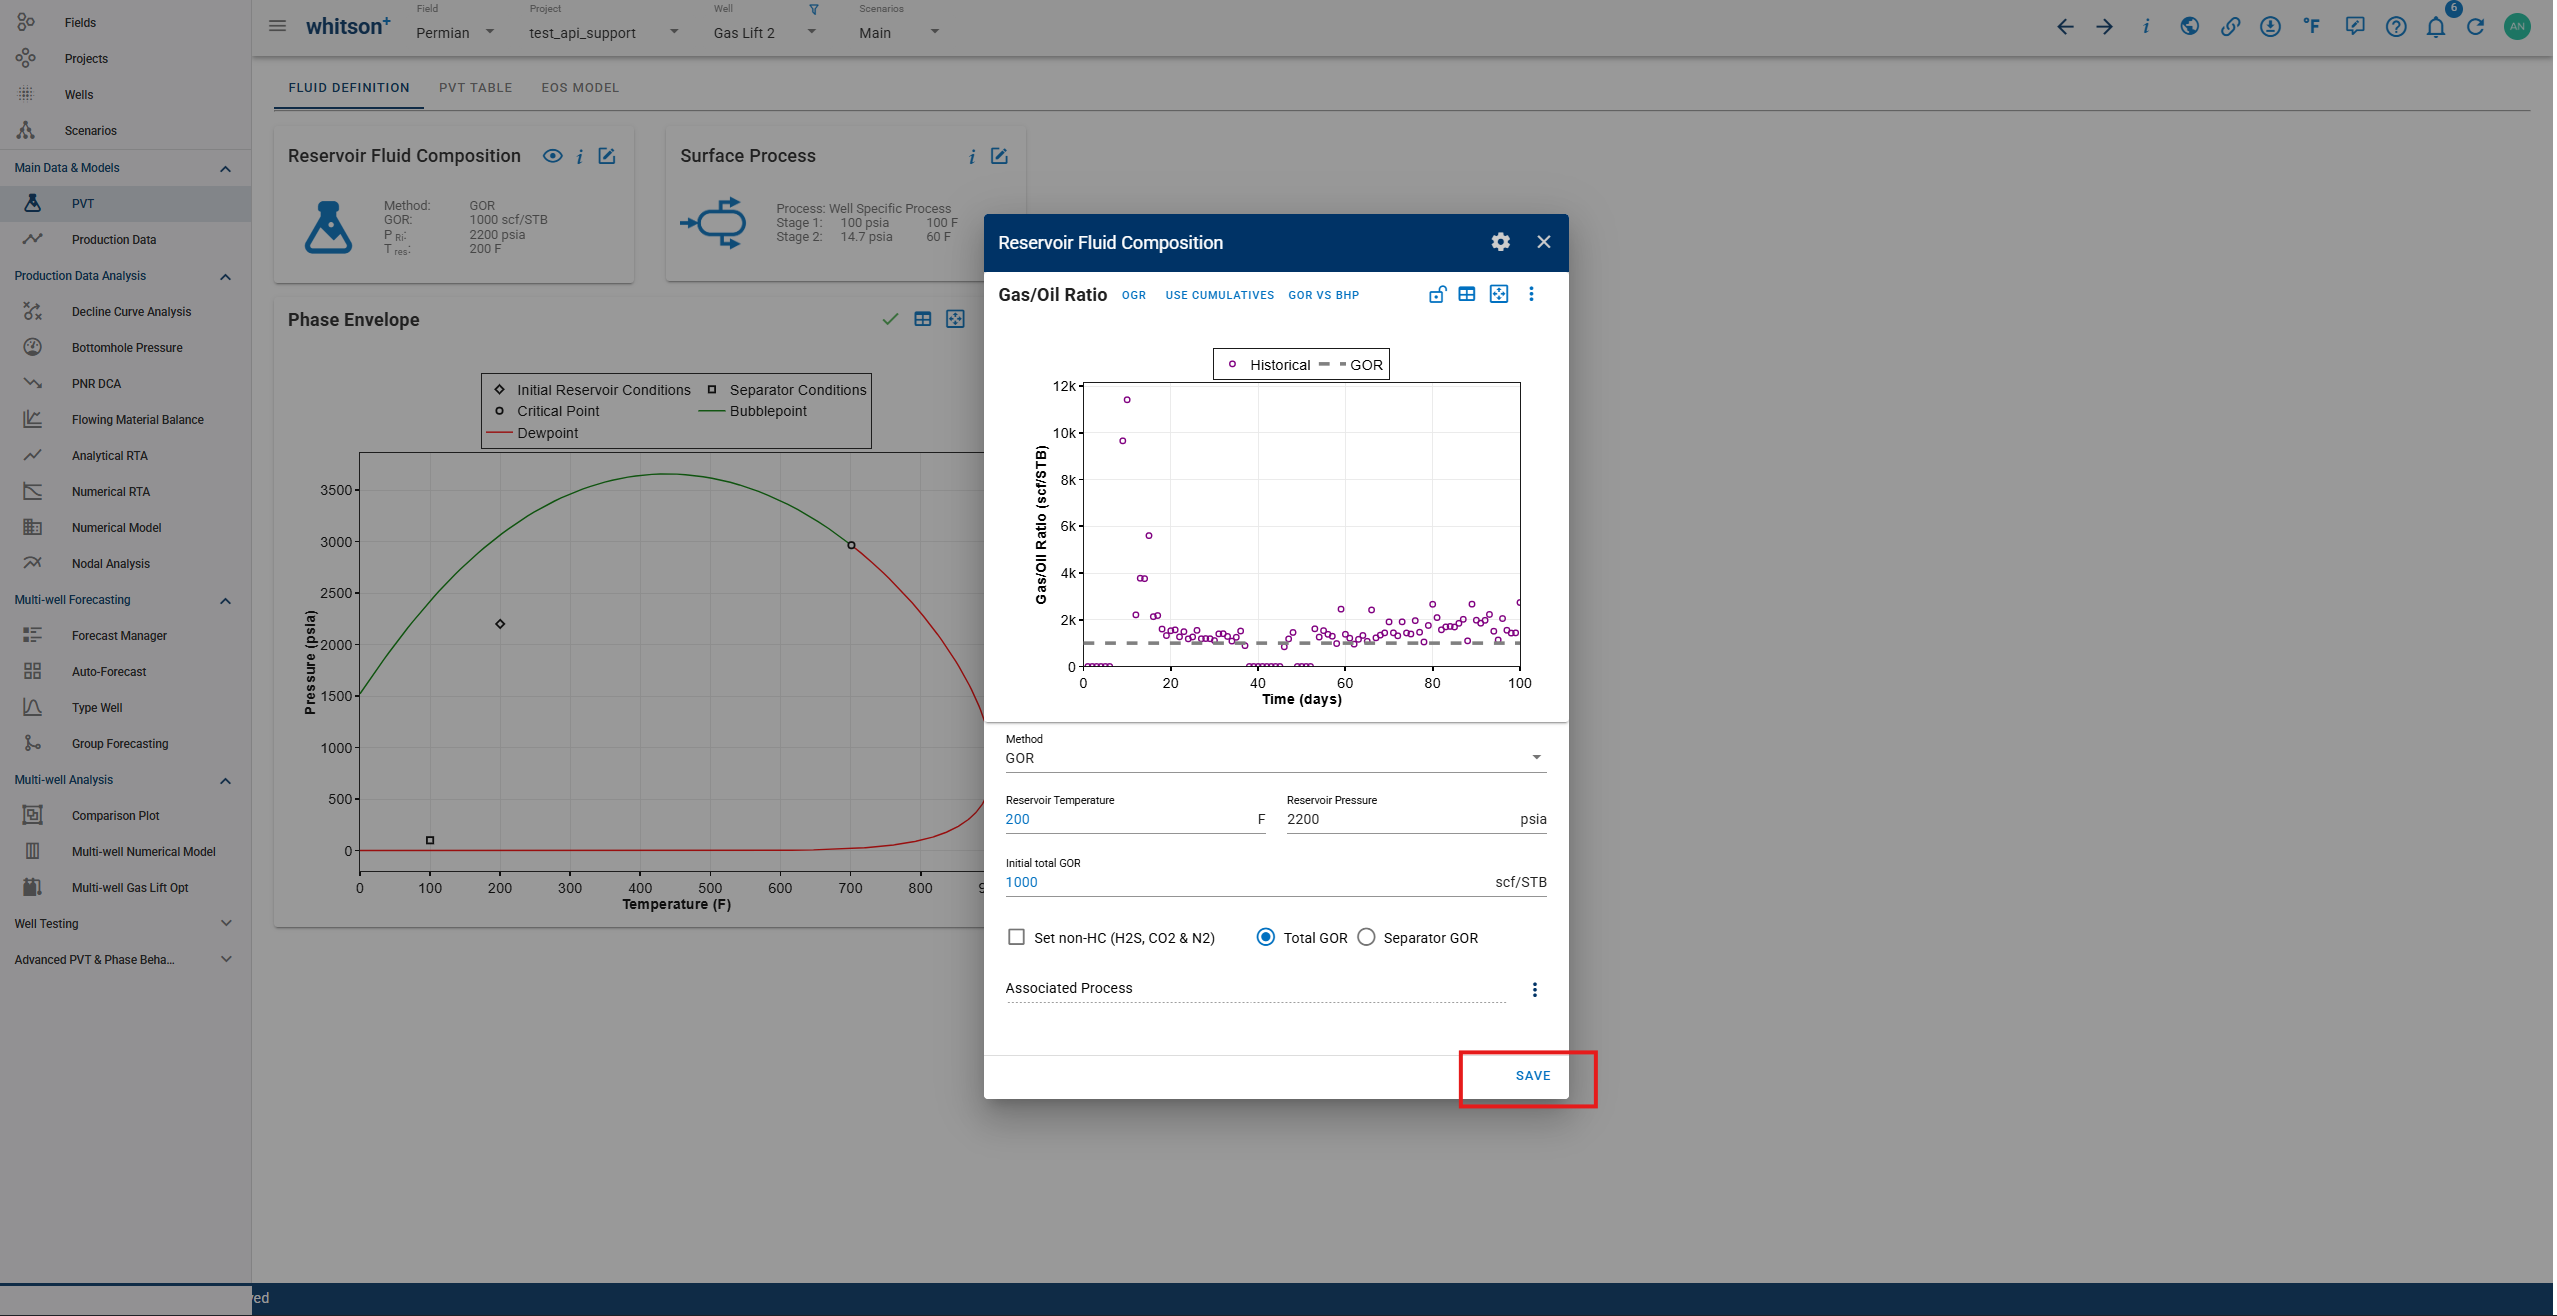2557x1316 pixels.
Task: Open dialog settings gear icon
Action: (1500, 242)
